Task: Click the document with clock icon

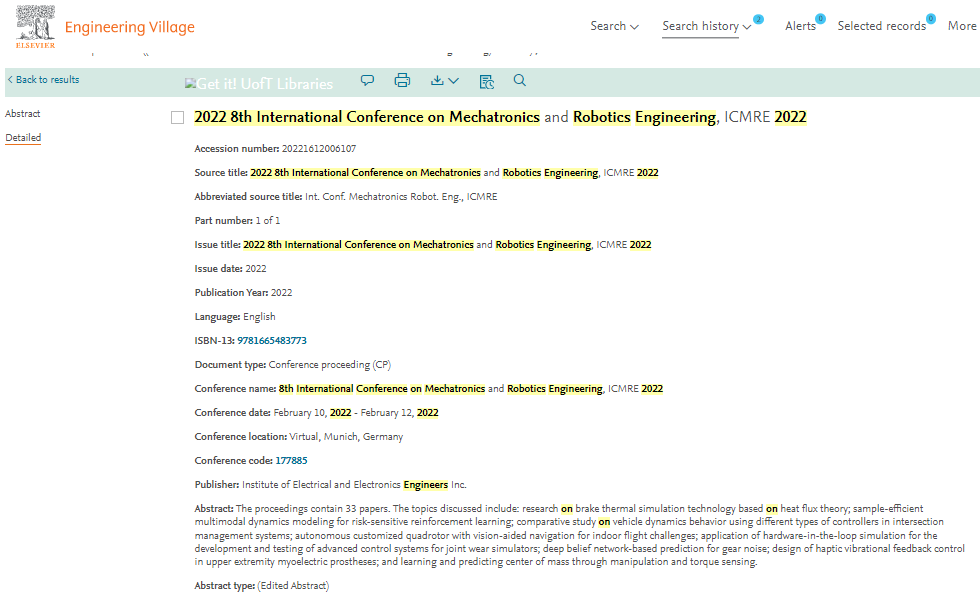Action: 486,81
